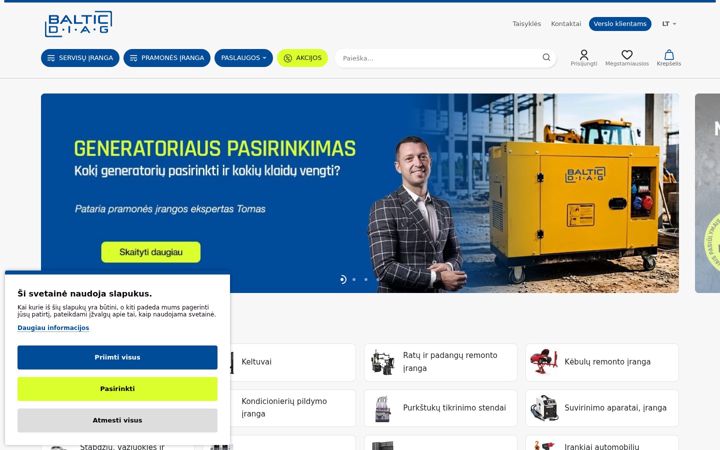Select the second carousel slide dot
Image resolution: width=720 pixels, height=450 pixels.
click(x=354, y=279)
